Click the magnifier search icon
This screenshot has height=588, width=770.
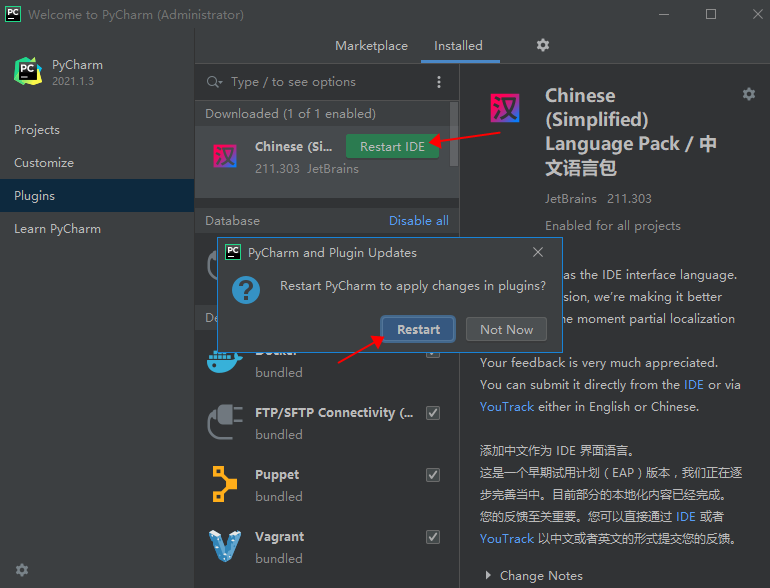click(214, 82)
